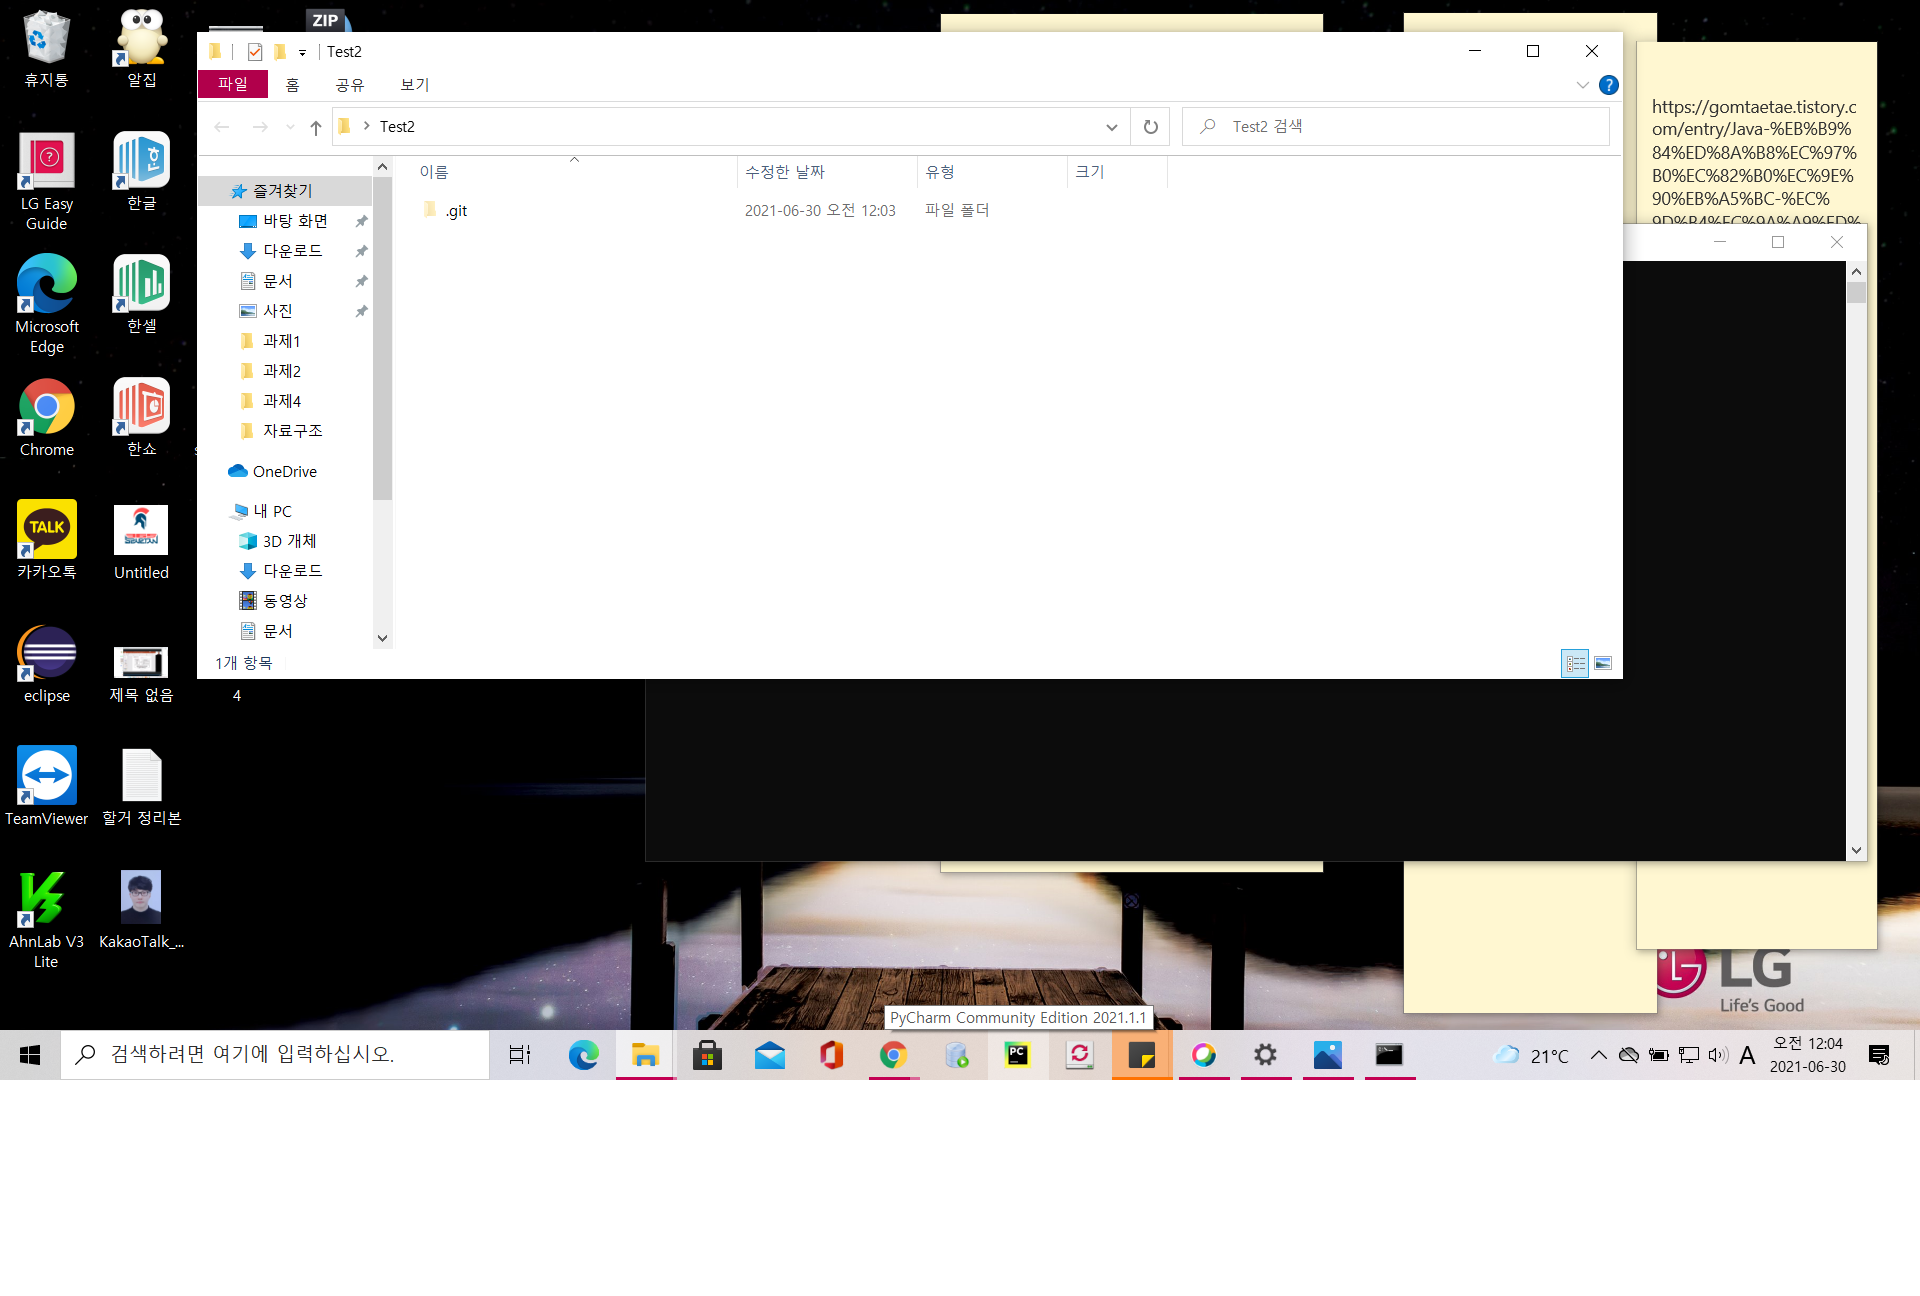
Task: Click the refresh button in the address bar
Action: pyautogui.click(x=1150, y=127)
